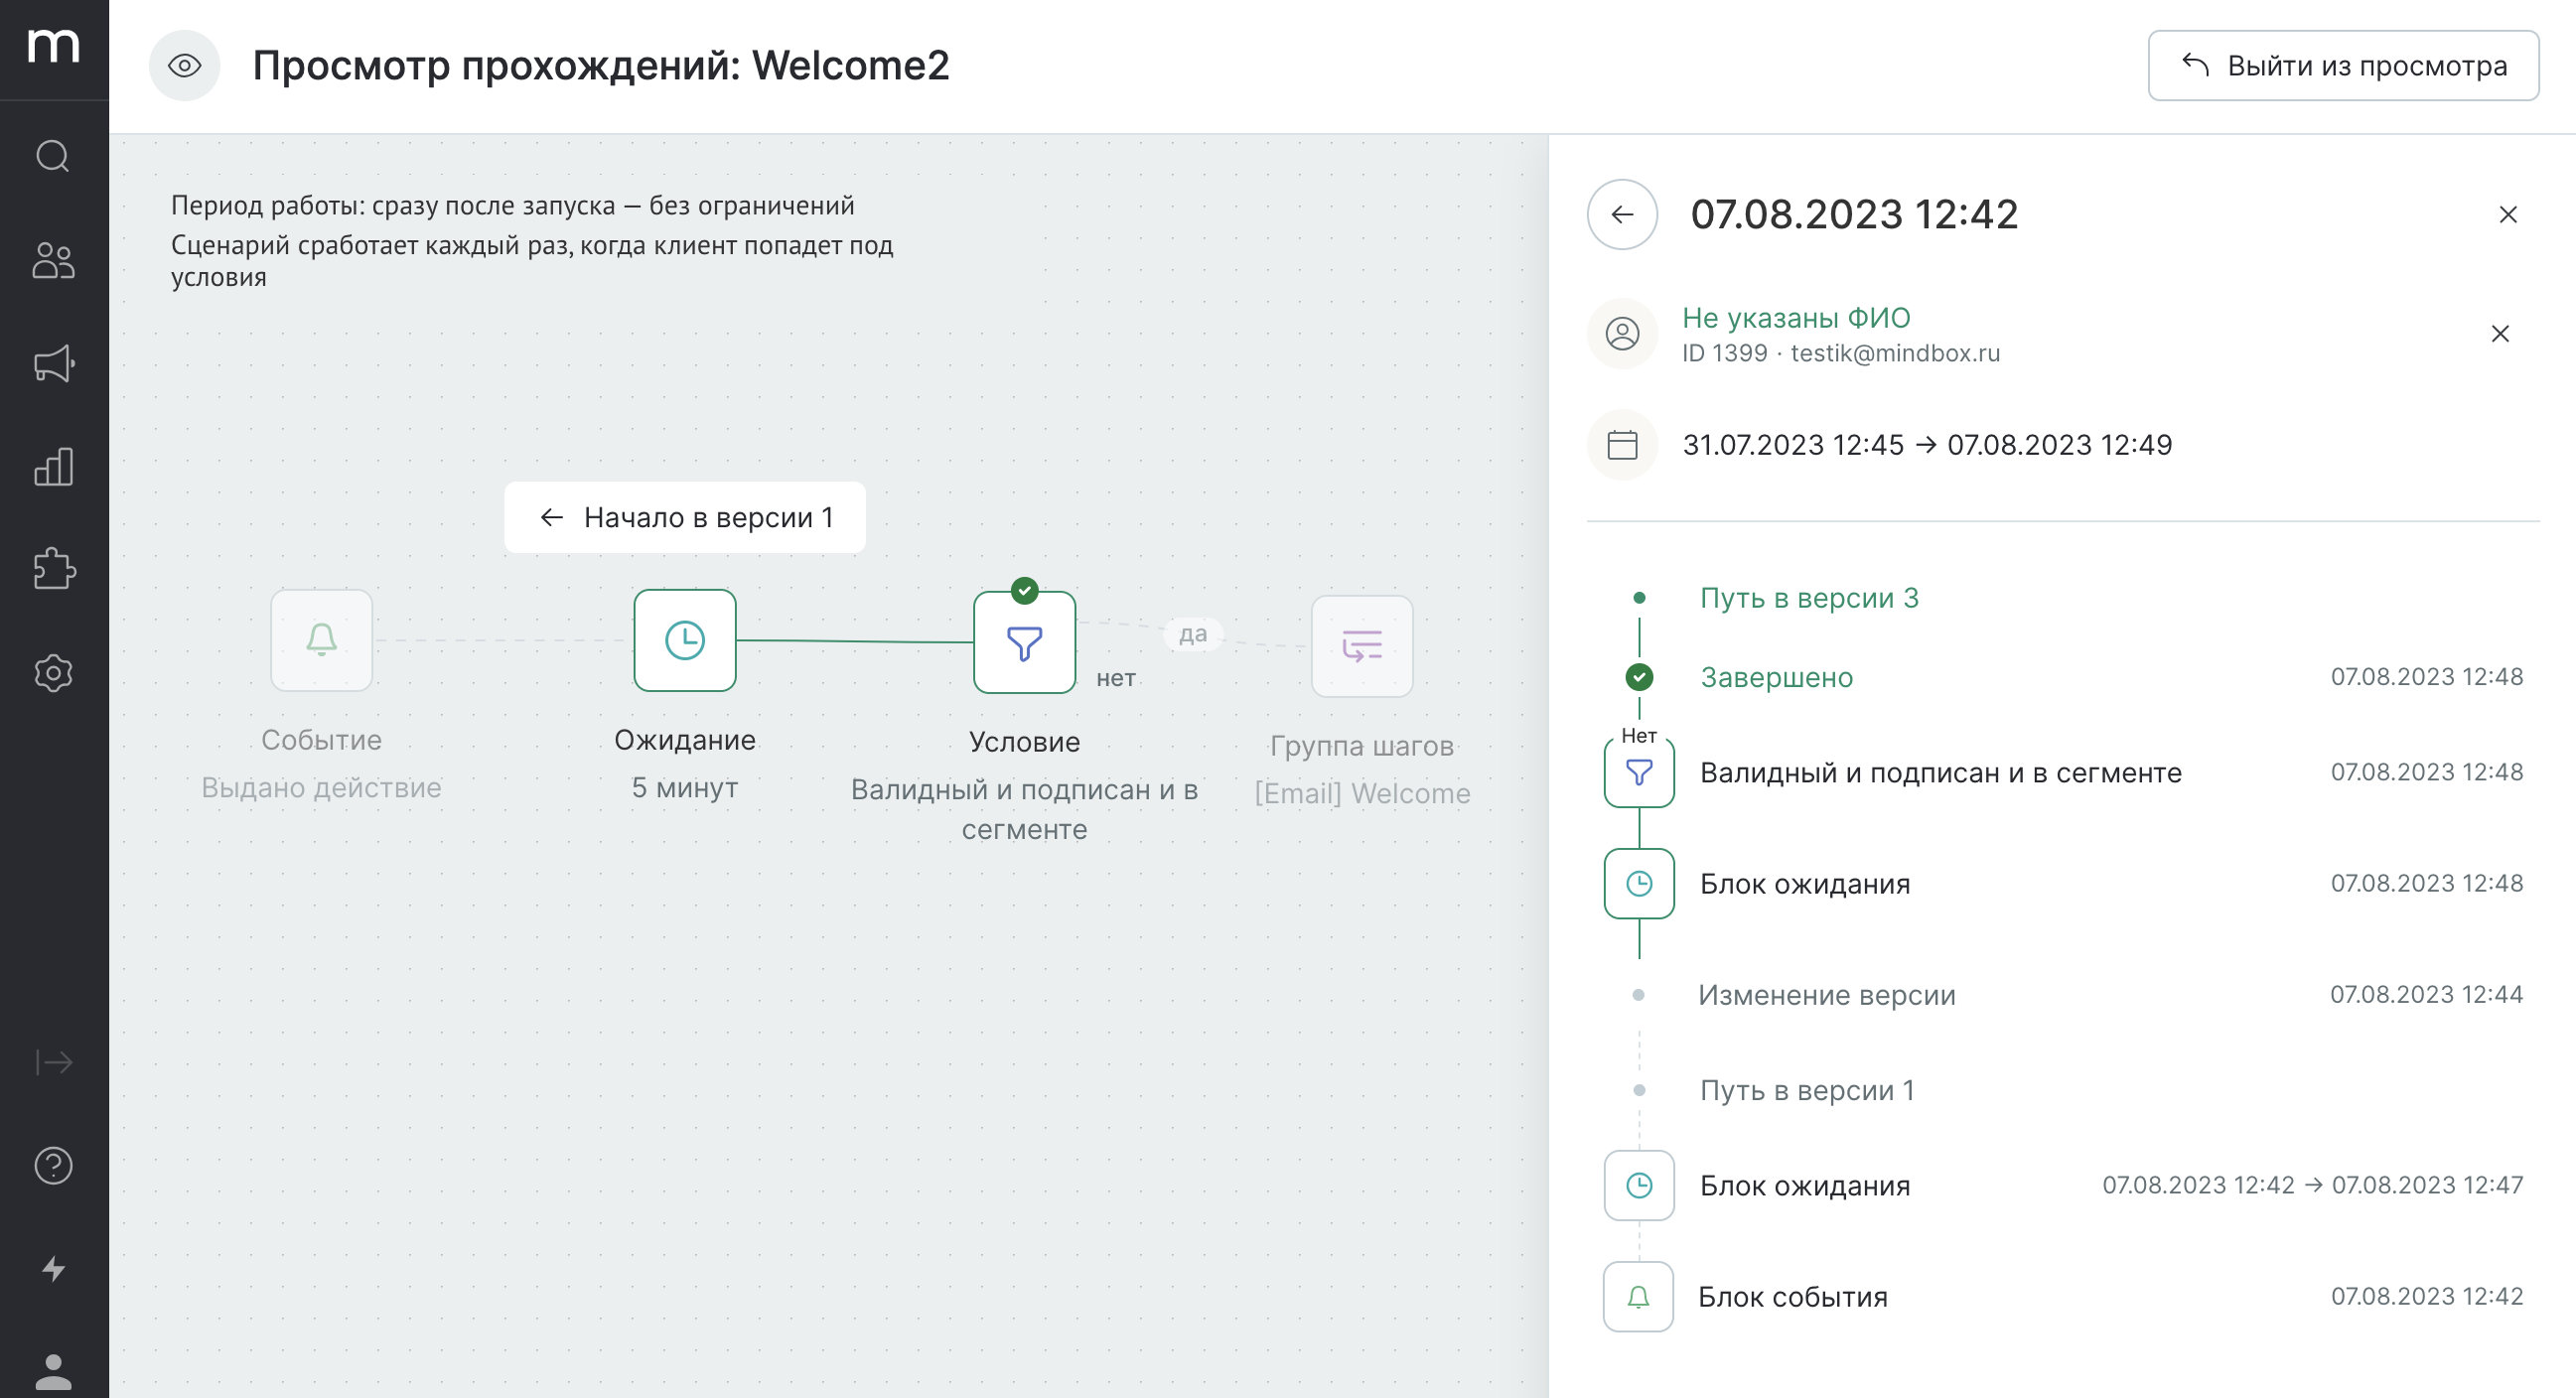
Task: Click the да branch label
Action: tap(1193, 634)
